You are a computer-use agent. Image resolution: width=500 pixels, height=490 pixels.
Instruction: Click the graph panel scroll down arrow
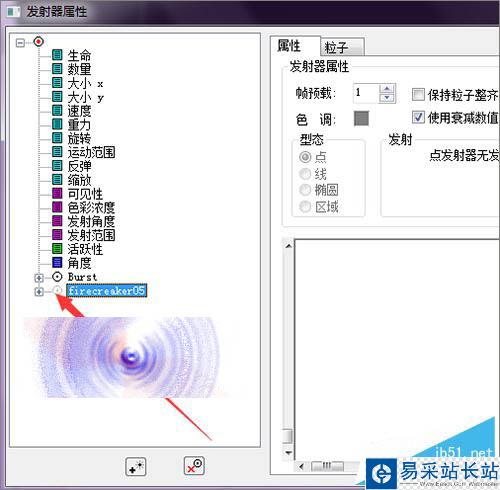288,453
